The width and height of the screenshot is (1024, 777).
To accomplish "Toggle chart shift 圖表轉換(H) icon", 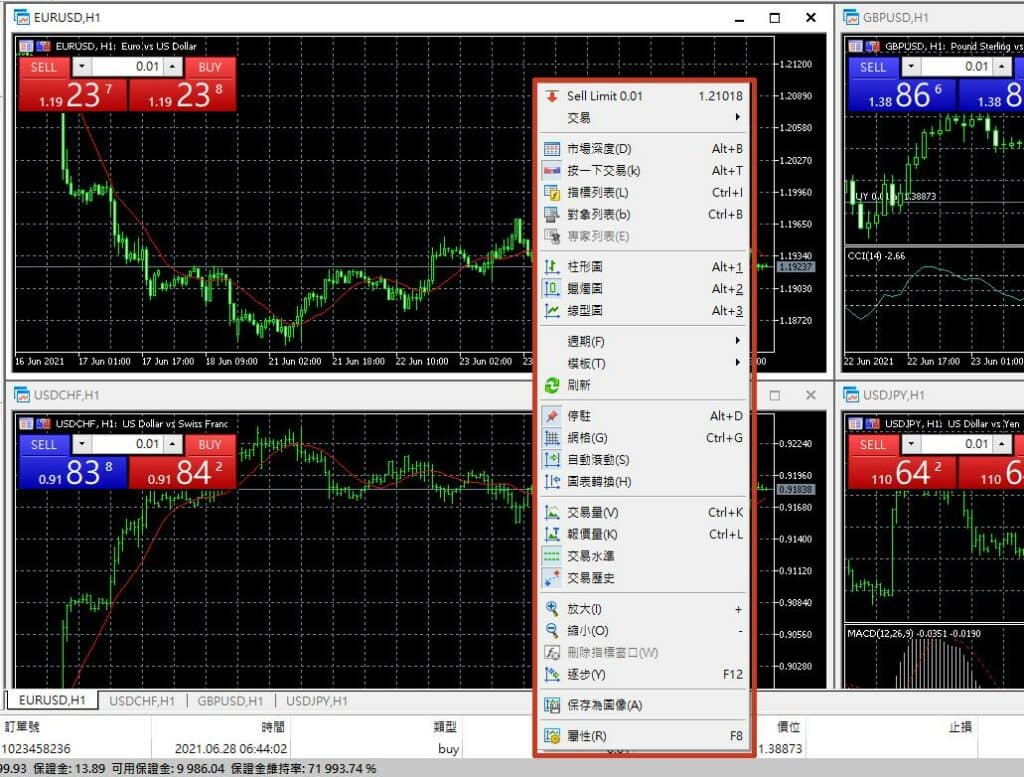I will pyautogui.click(x=552, y=482).
